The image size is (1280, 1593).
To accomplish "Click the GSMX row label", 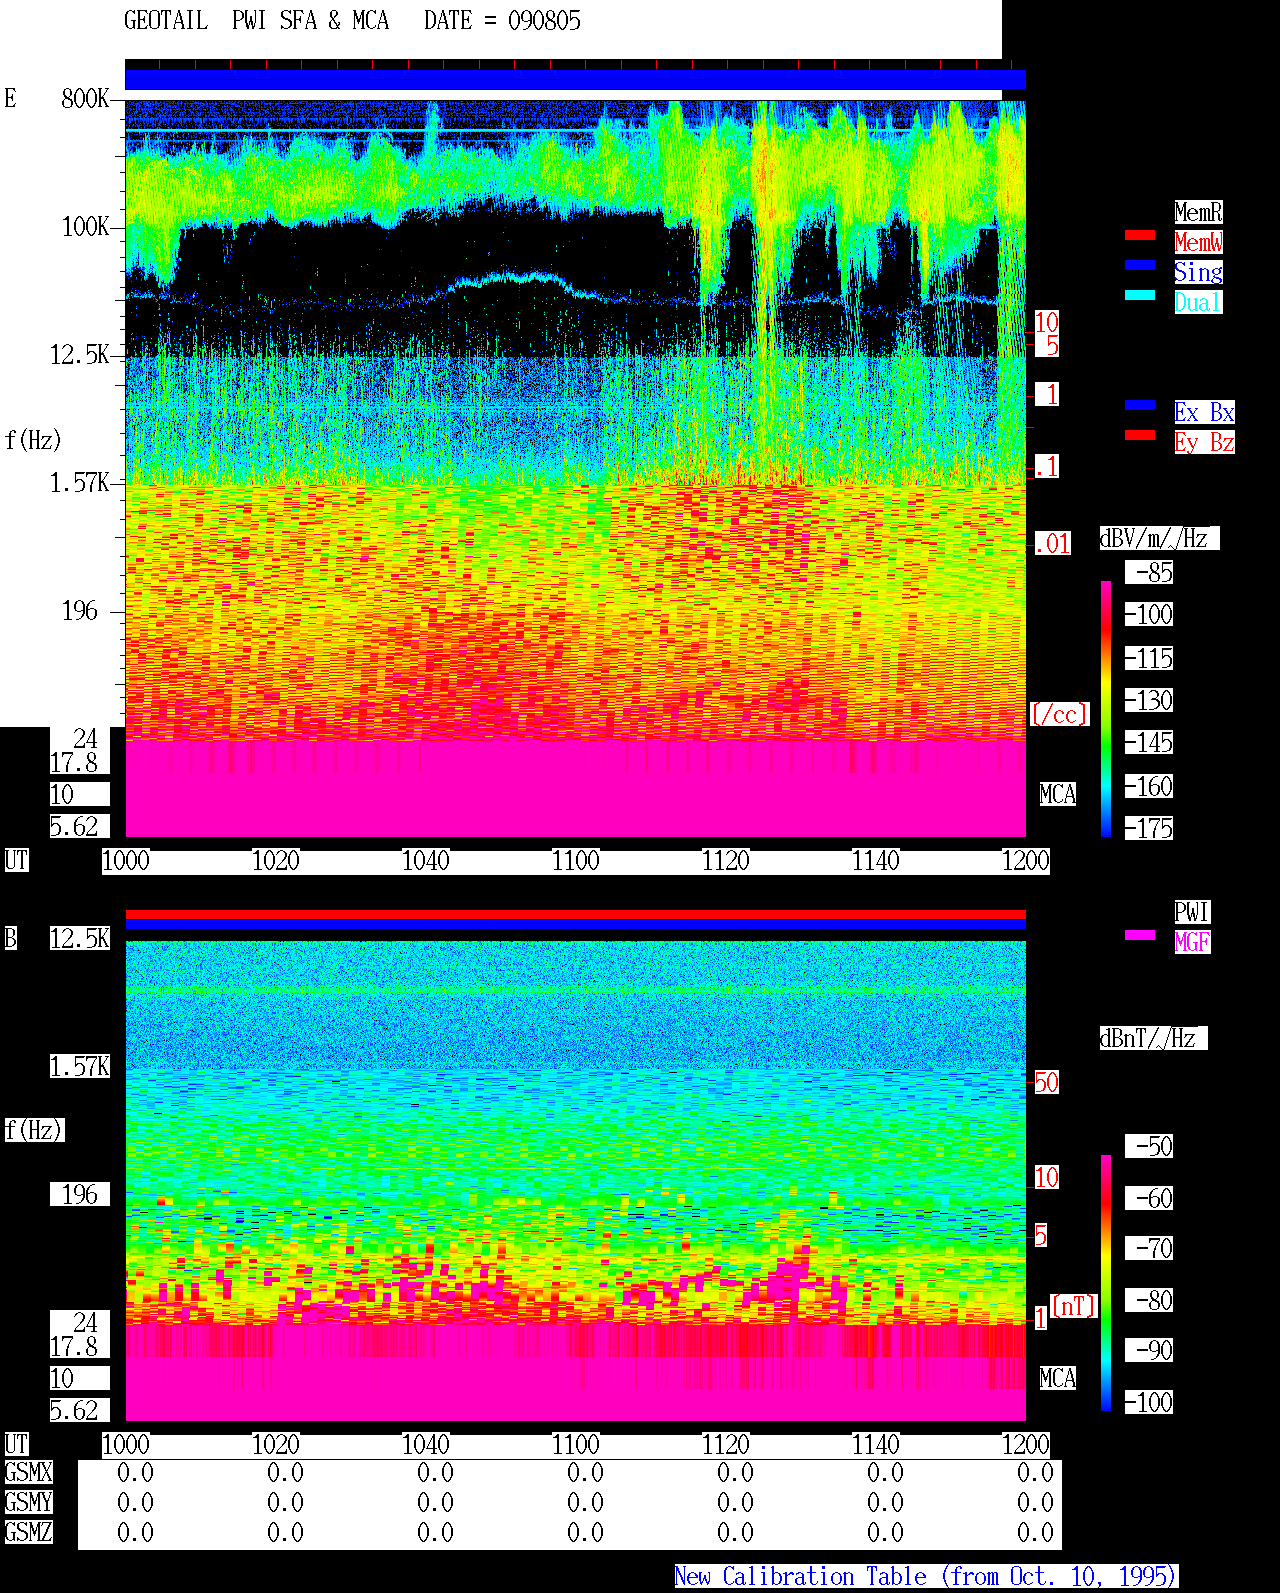I will 28,1473.
